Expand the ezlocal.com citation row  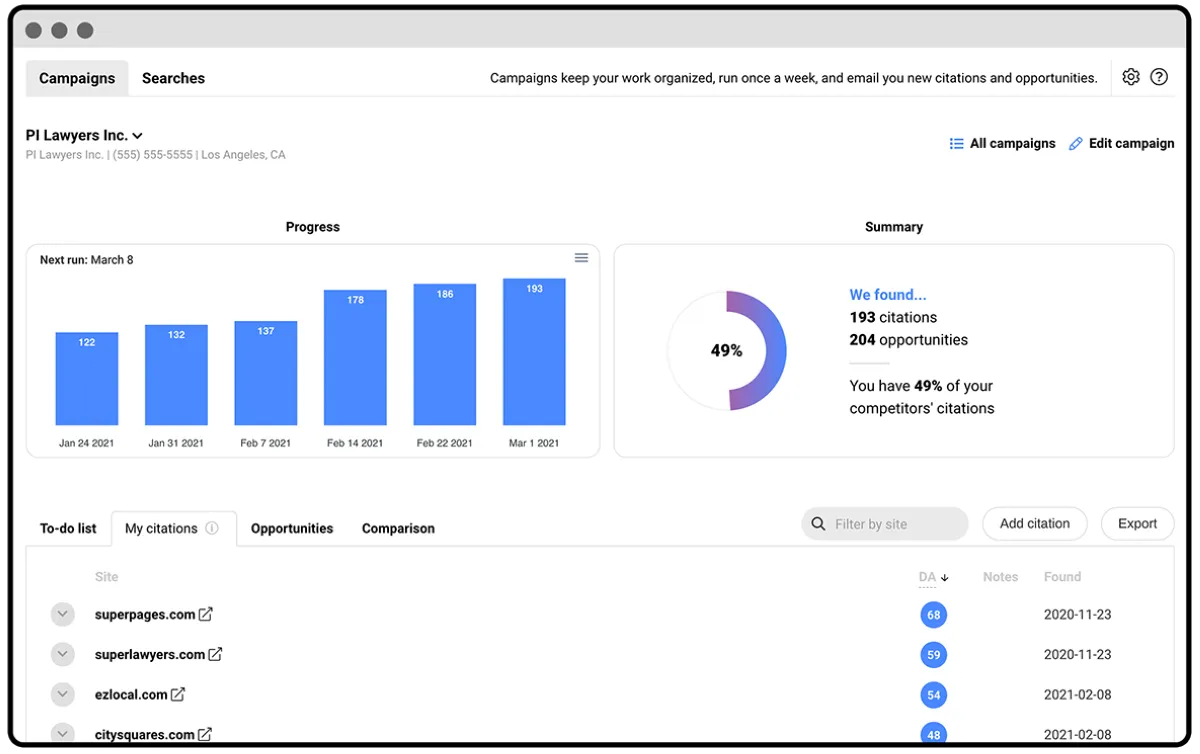click(62, 694)
